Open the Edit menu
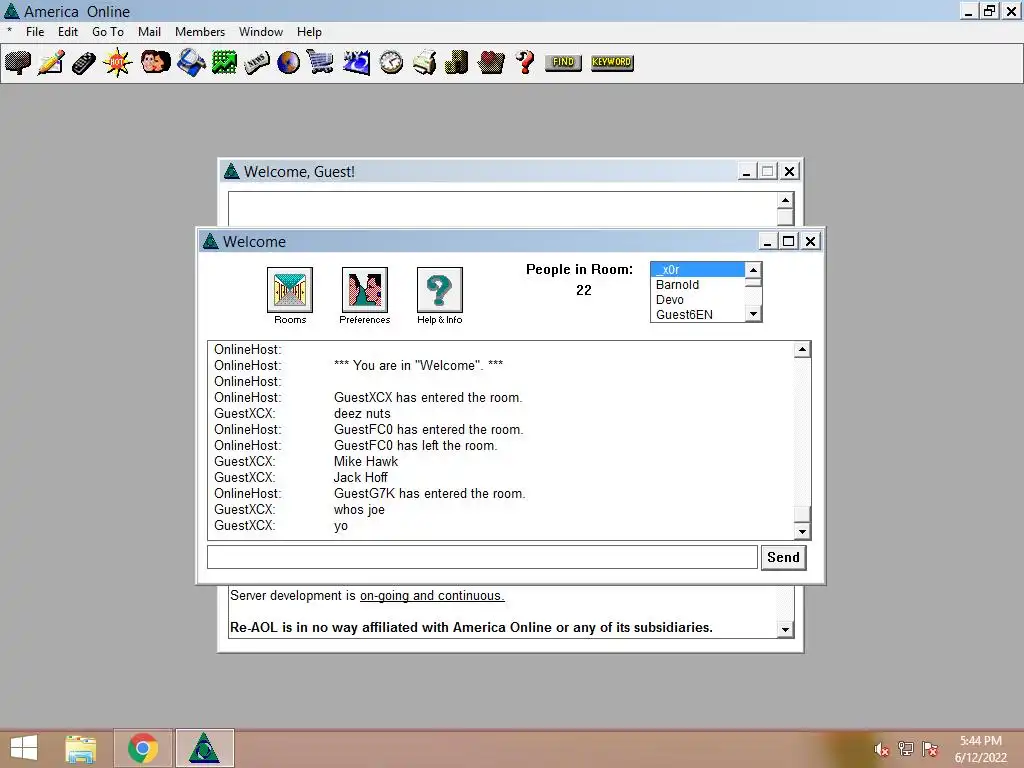The height and width of the screenshot is (768, 1024). (x=68, y=32)
